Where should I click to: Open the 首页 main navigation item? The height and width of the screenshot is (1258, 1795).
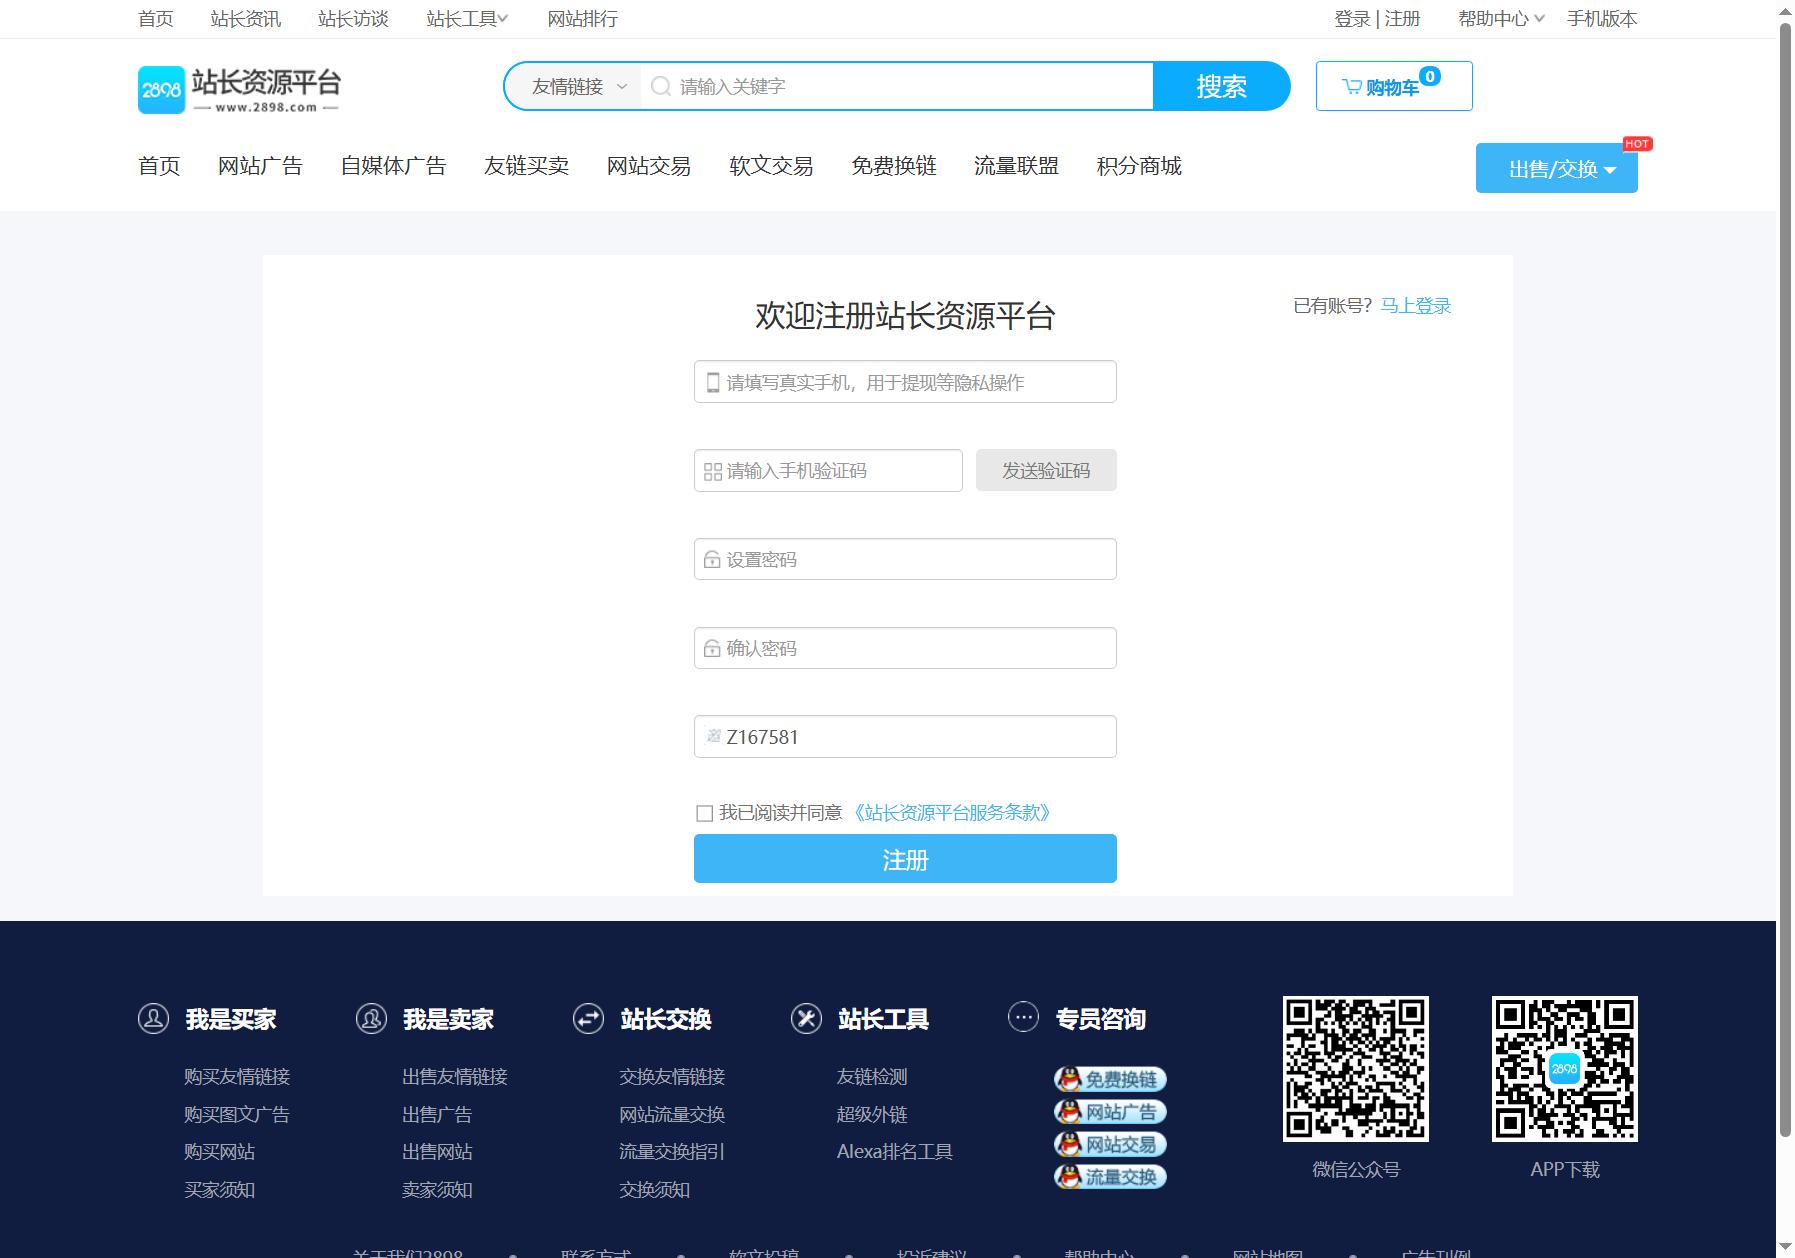pos(159,166)
